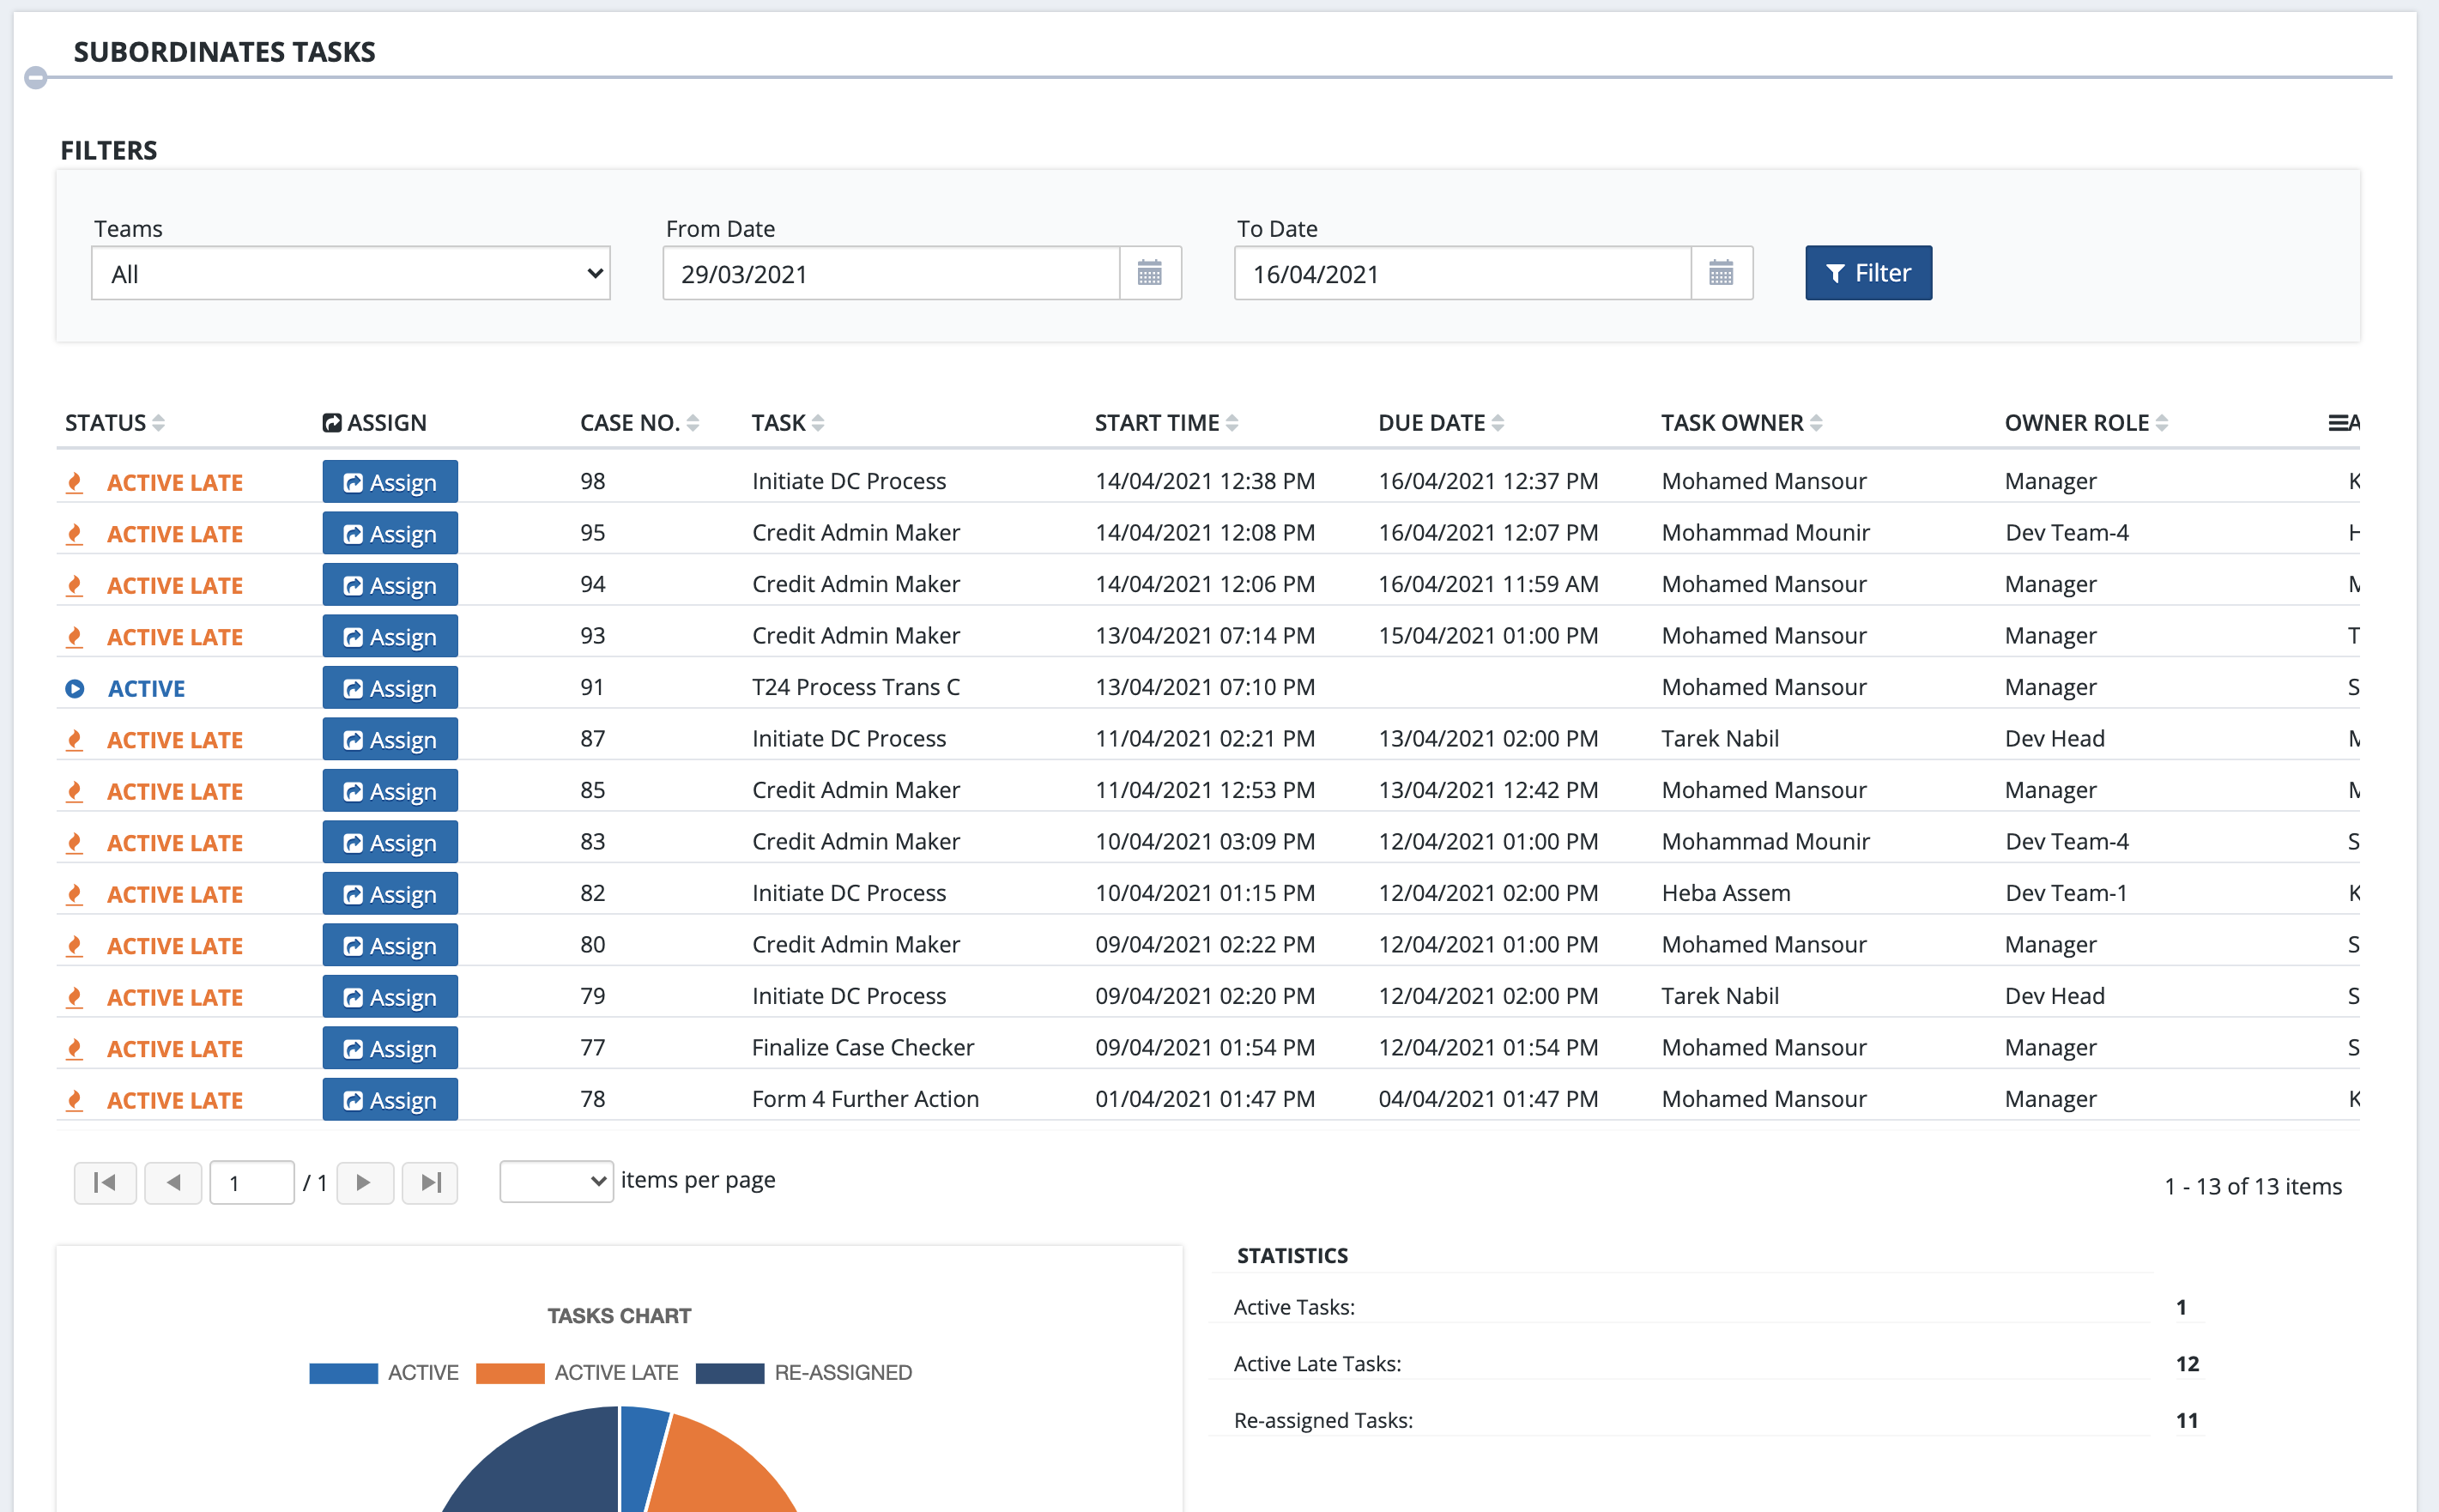This screenshot has width=2439, height=1512.
Task: Assign the task for case number 95
Action: (x=390, y=533)
